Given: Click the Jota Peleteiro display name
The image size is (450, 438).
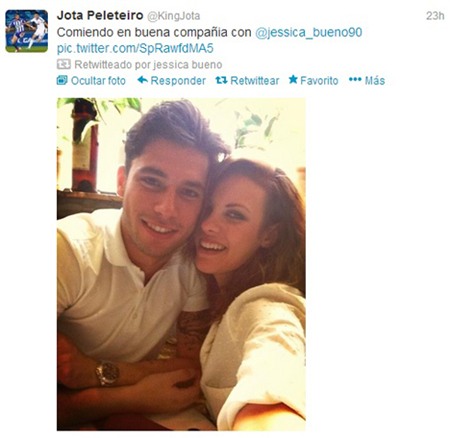Looking at the screenshot, I should 100,15.
